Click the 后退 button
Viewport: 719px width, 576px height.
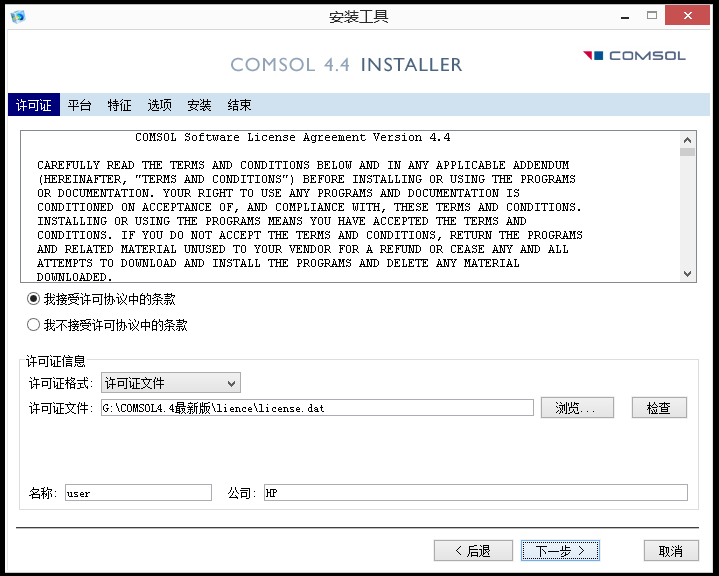(473, 550)
